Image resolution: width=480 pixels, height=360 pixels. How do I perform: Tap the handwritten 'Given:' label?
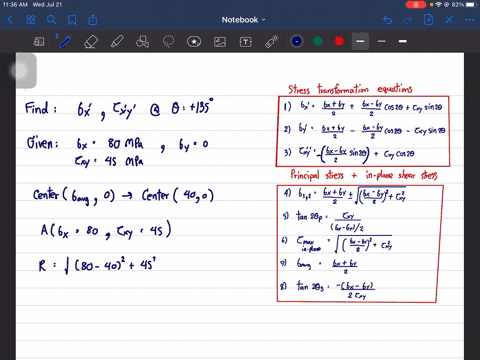coord(43,143)
